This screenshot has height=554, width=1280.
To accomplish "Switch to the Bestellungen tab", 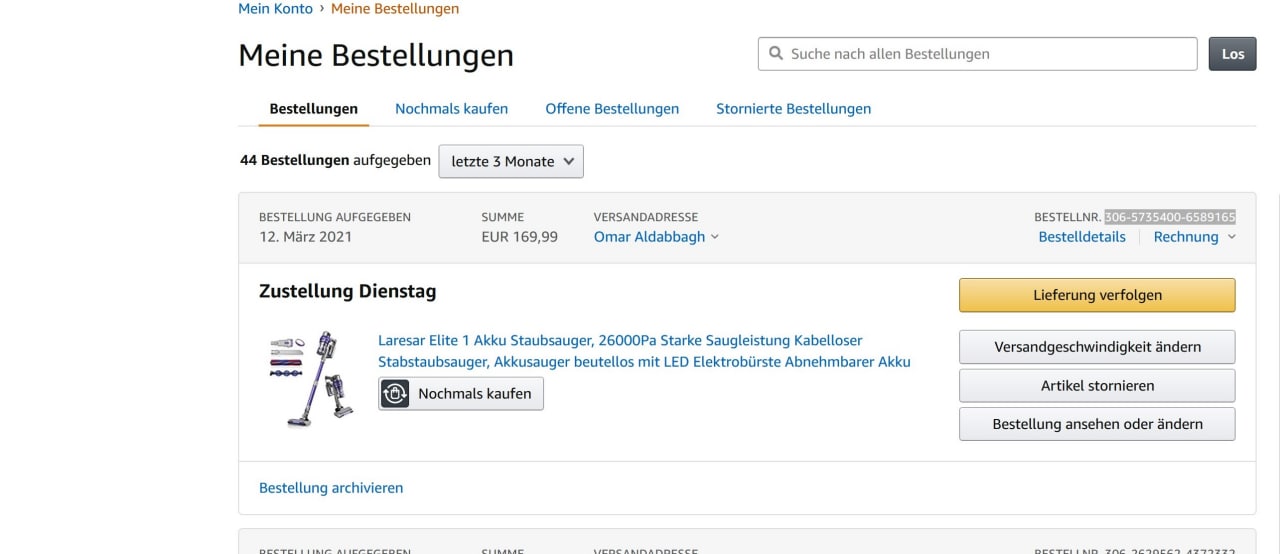I will tap(313, 109).
